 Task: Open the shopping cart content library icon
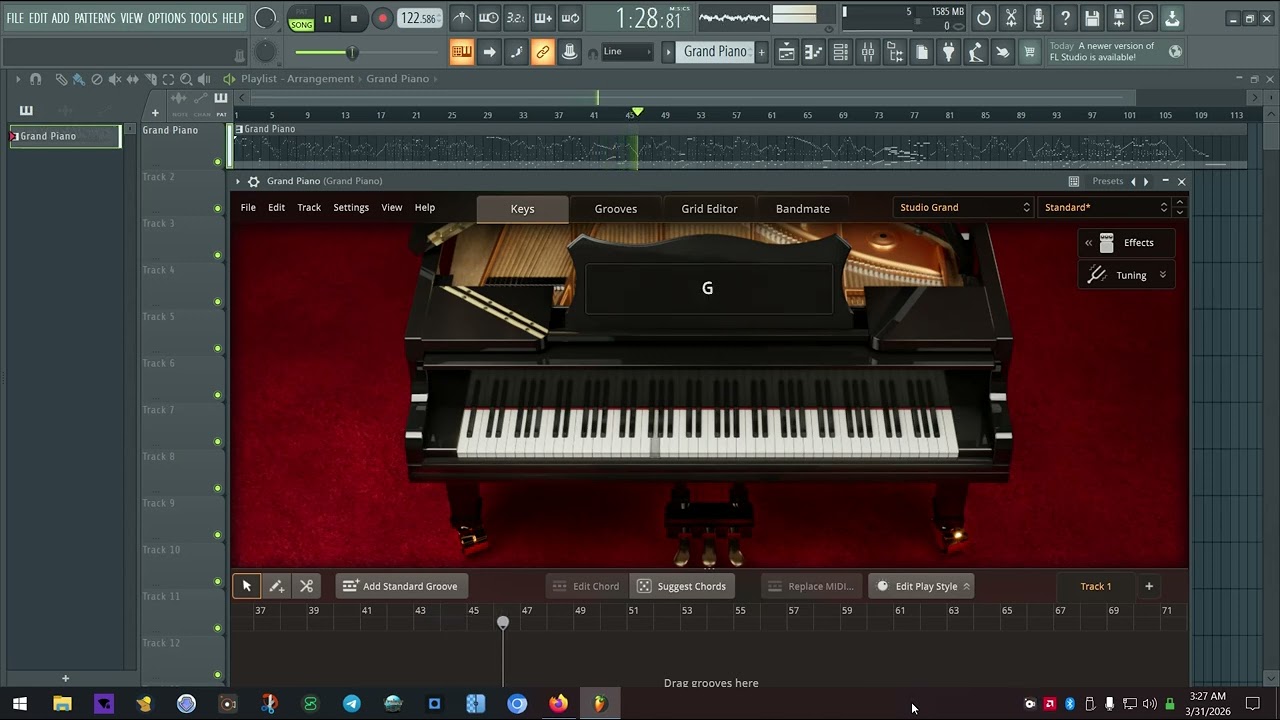pyautogui.click(x=1029, y=52)
